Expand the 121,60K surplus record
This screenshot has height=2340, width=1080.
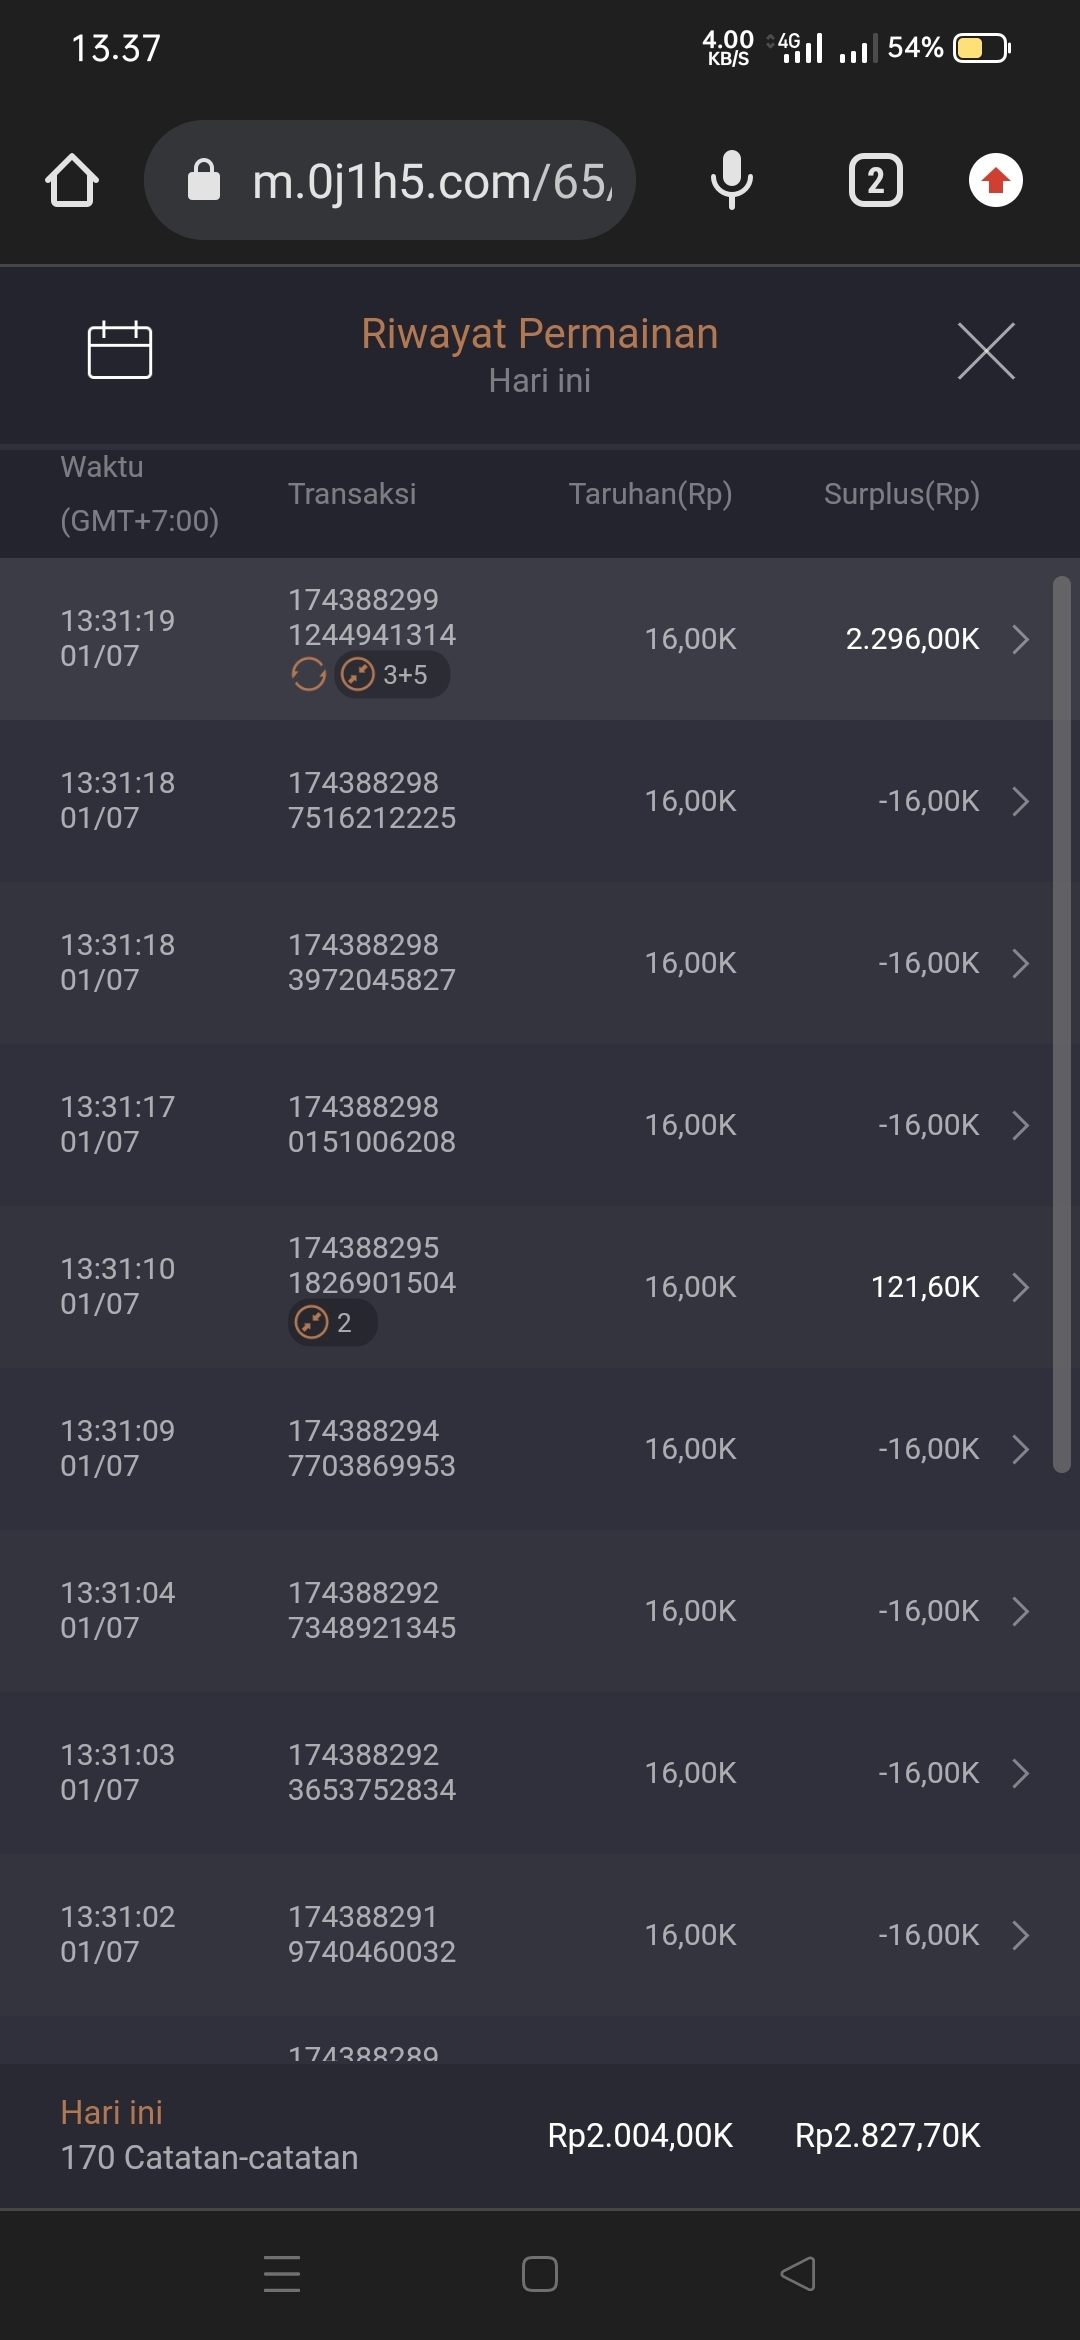pyautogui.click(x=1020, y=1287)
